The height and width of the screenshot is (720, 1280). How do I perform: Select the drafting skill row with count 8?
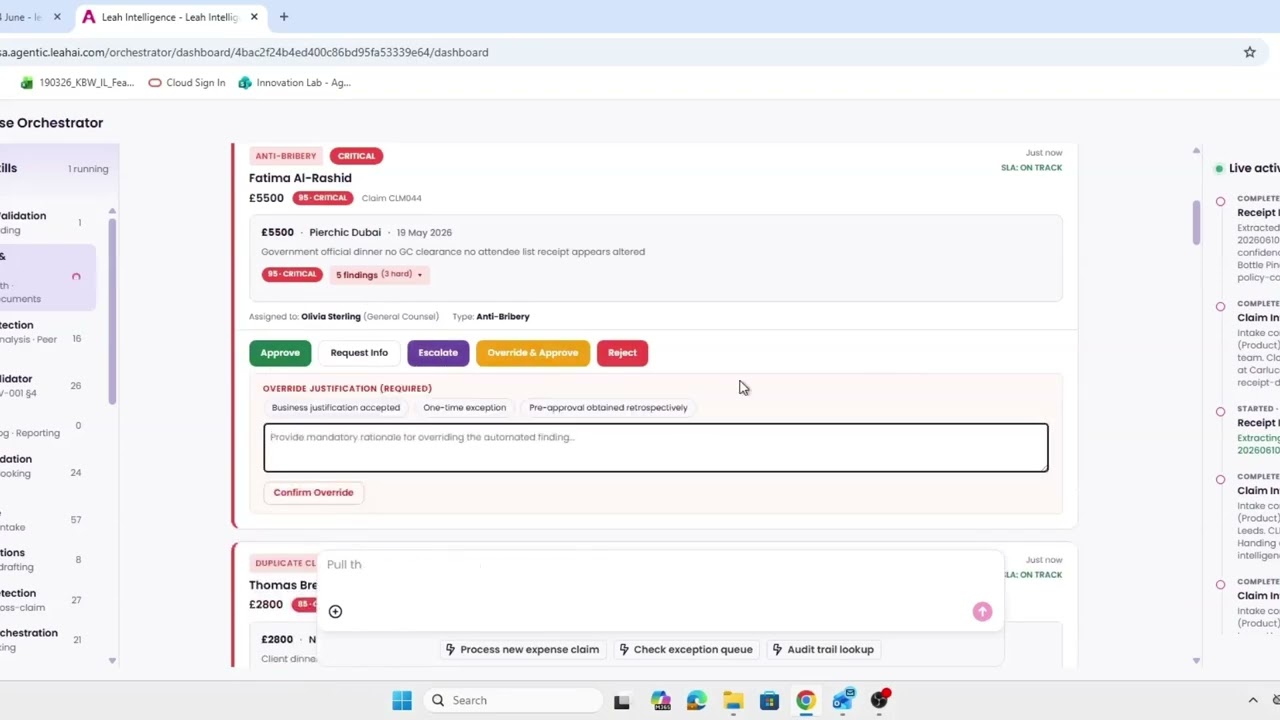[48, 559]
